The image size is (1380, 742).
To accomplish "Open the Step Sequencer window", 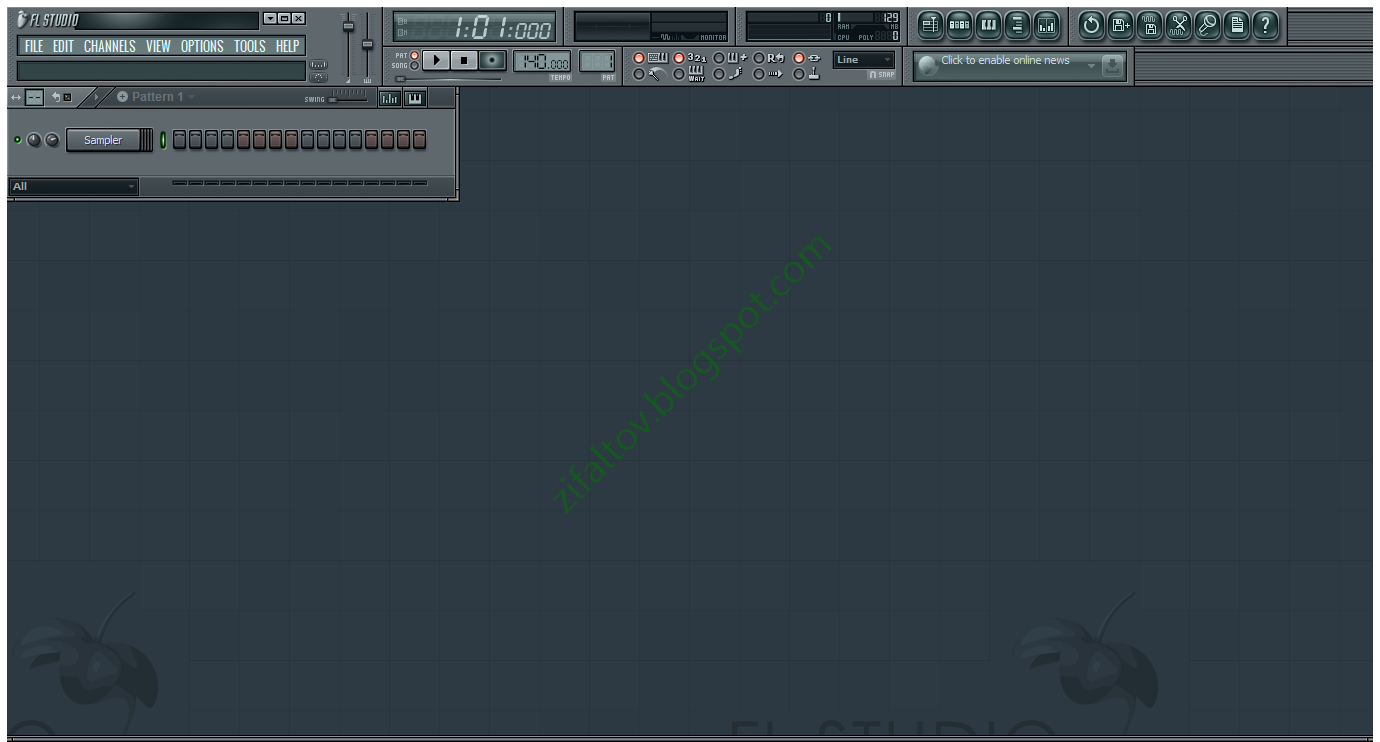I will [960, 25].
